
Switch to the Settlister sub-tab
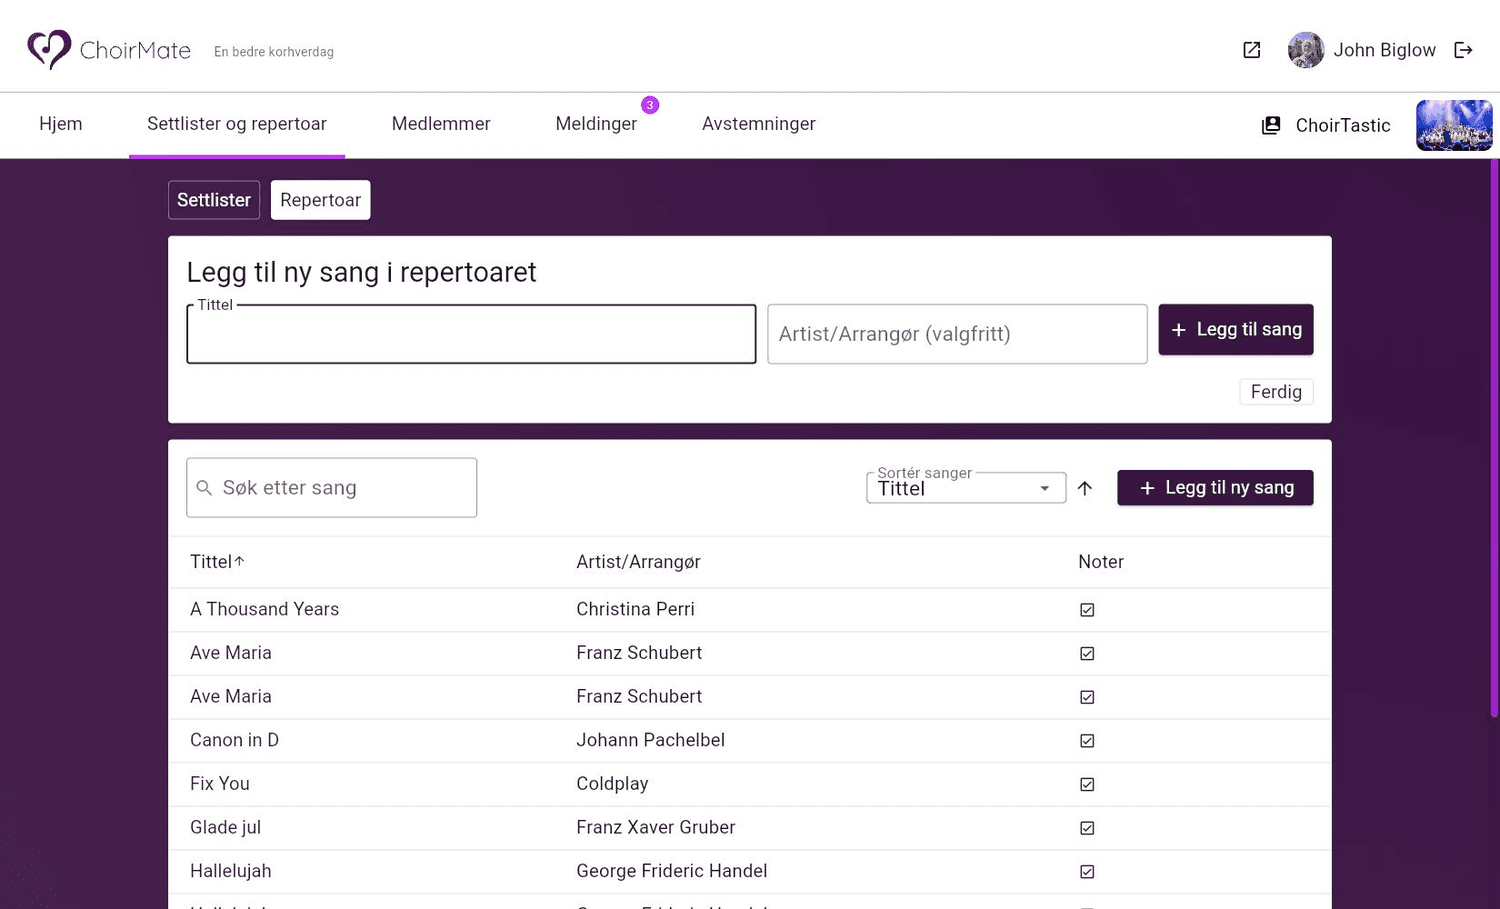click(214, 200)
